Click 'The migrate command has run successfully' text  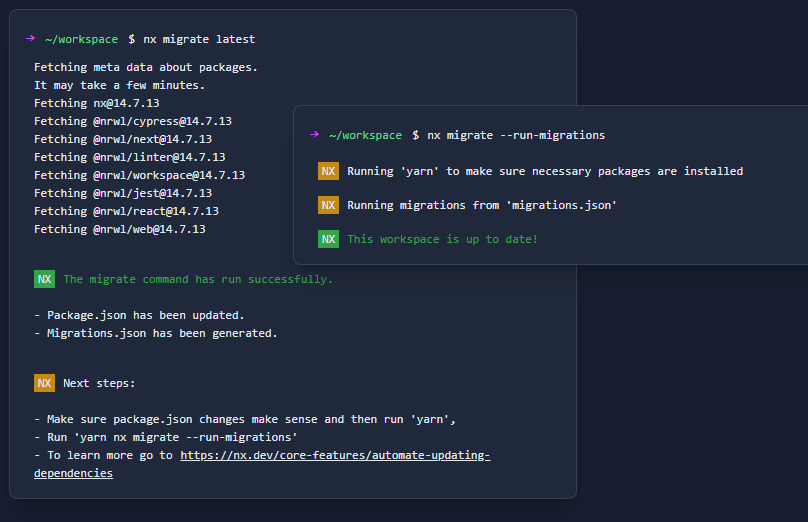(x=198, y=279)
